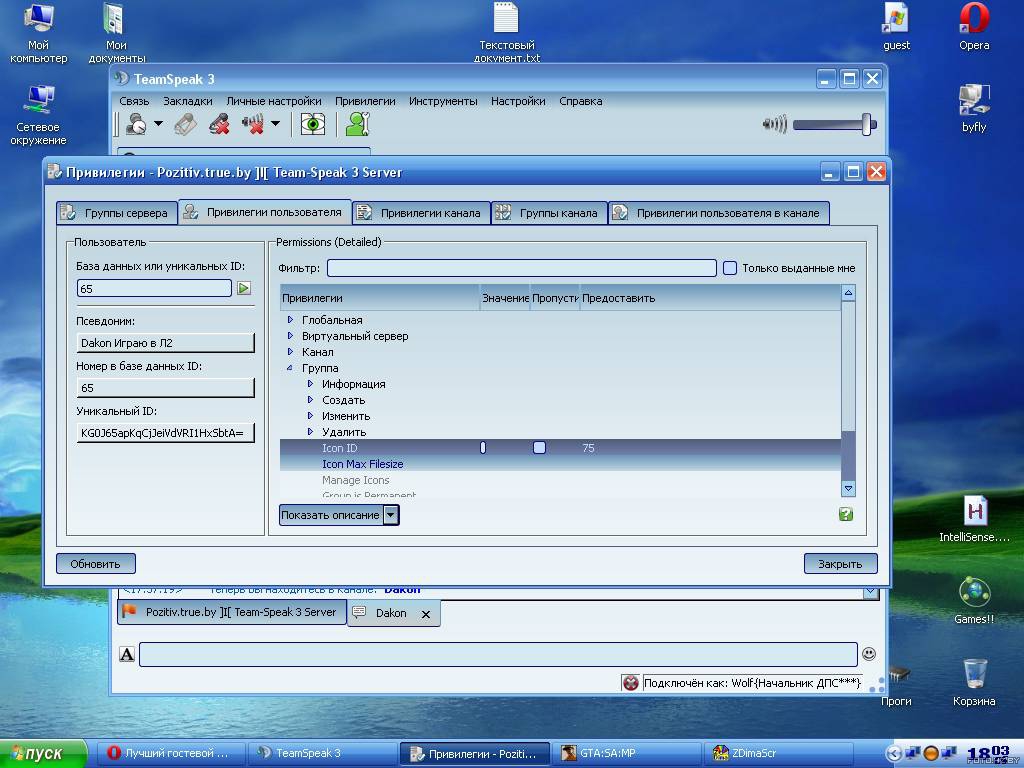Select the 'Icon Max Filesize' permission row
Viewport: 1024px width, 768px height.
pos(560,464)
